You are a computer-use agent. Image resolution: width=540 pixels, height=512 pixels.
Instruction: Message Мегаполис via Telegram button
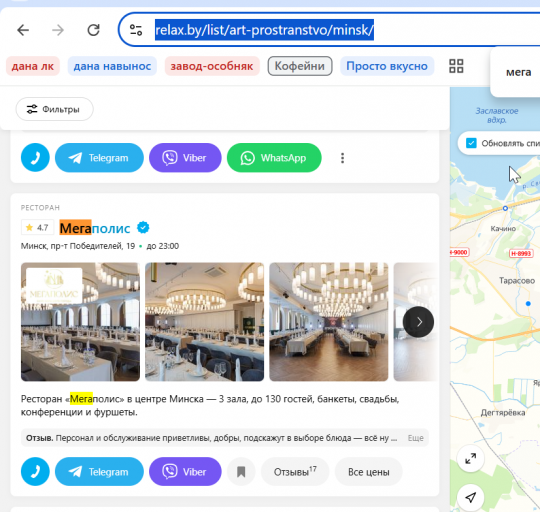99,471
